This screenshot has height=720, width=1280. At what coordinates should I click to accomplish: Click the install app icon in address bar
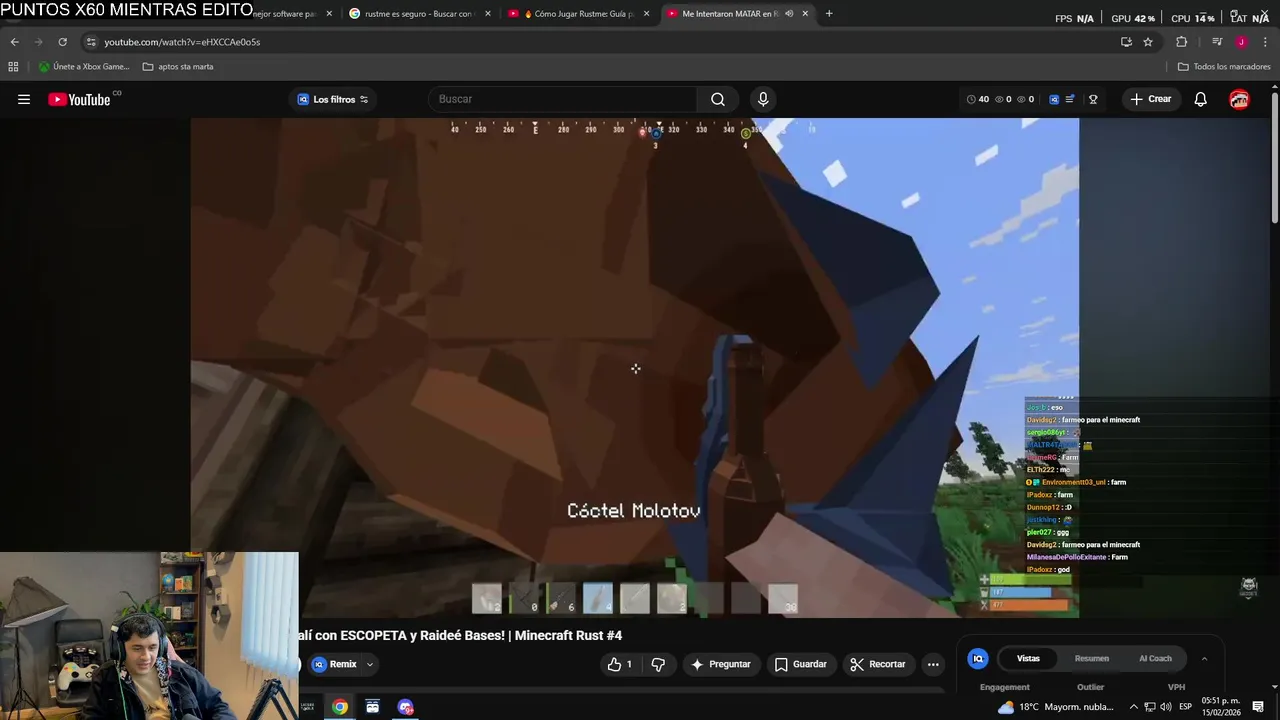(1126, 42)
